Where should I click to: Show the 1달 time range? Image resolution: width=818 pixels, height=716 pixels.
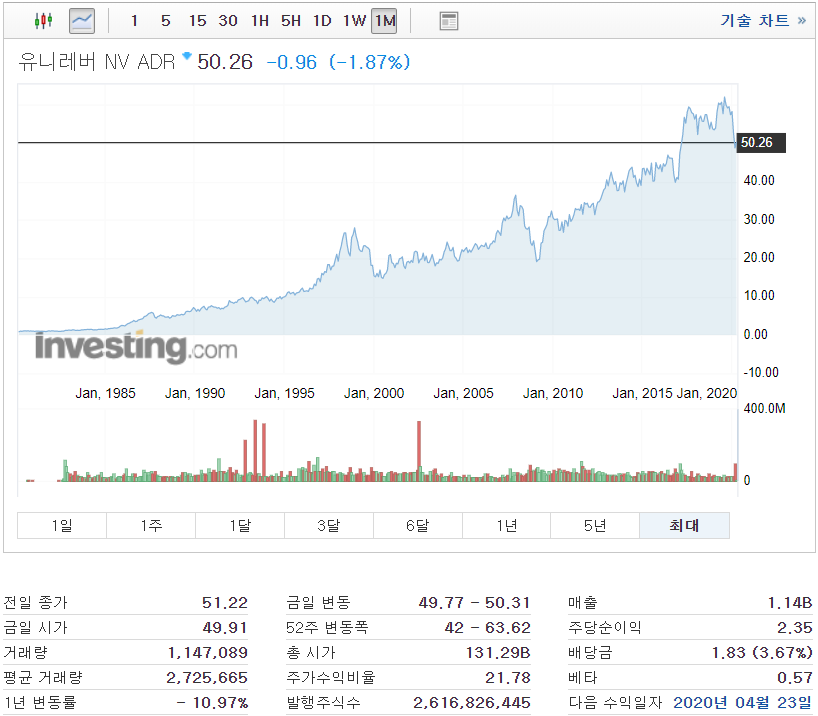point(240,525)
